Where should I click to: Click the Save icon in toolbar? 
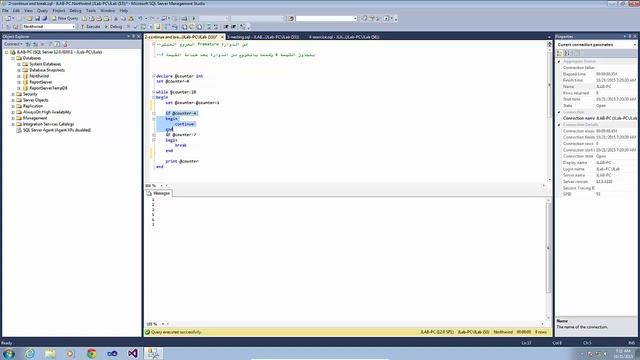37,18
